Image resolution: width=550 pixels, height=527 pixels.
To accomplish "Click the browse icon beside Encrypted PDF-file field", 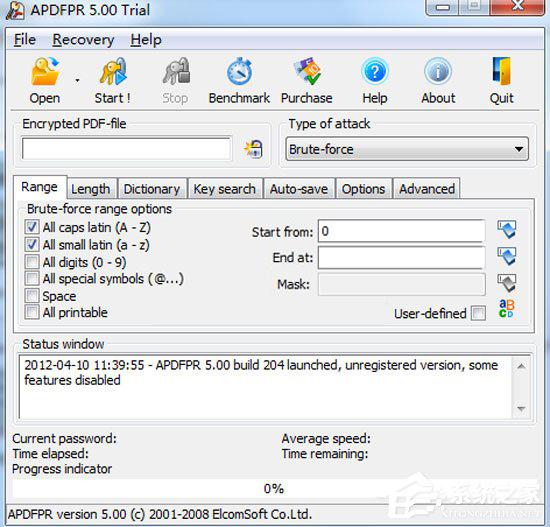I will [253, 149].
